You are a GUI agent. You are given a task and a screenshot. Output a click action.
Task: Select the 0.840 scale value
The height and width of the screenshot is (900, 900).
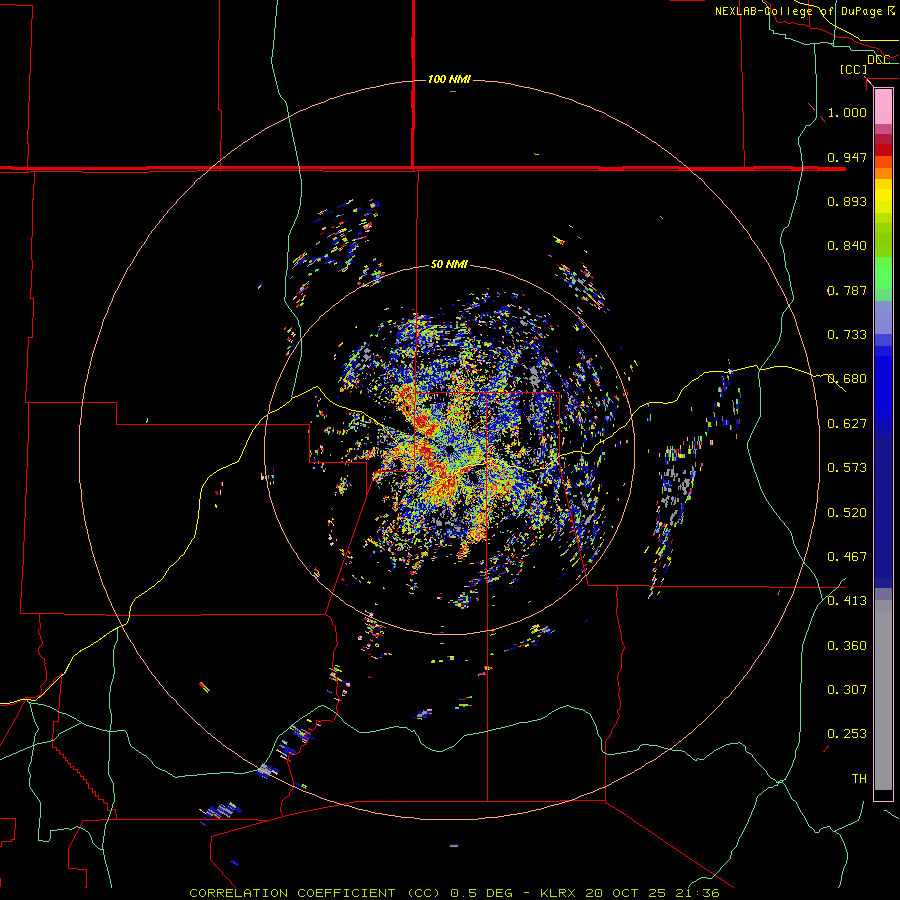[847, 246]
